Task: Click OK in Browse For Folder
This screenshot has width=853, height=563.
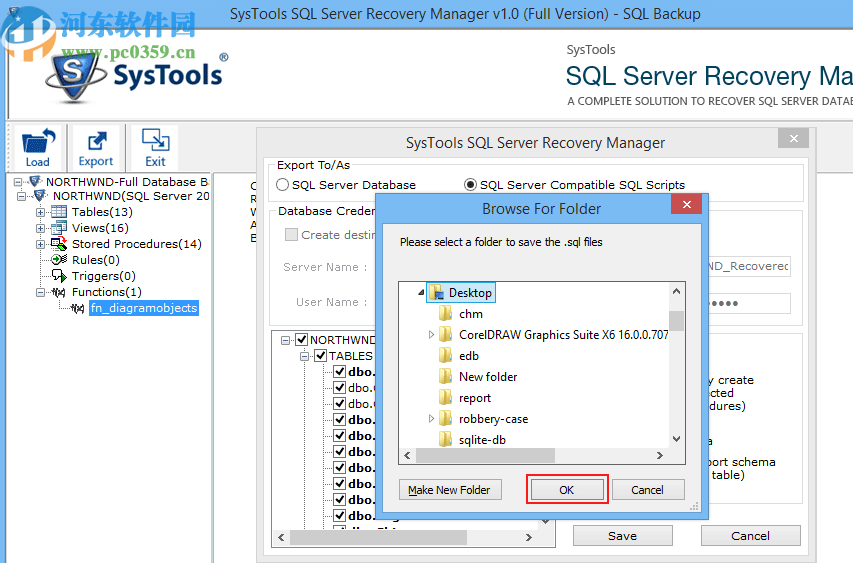Action: click(567, 490)
